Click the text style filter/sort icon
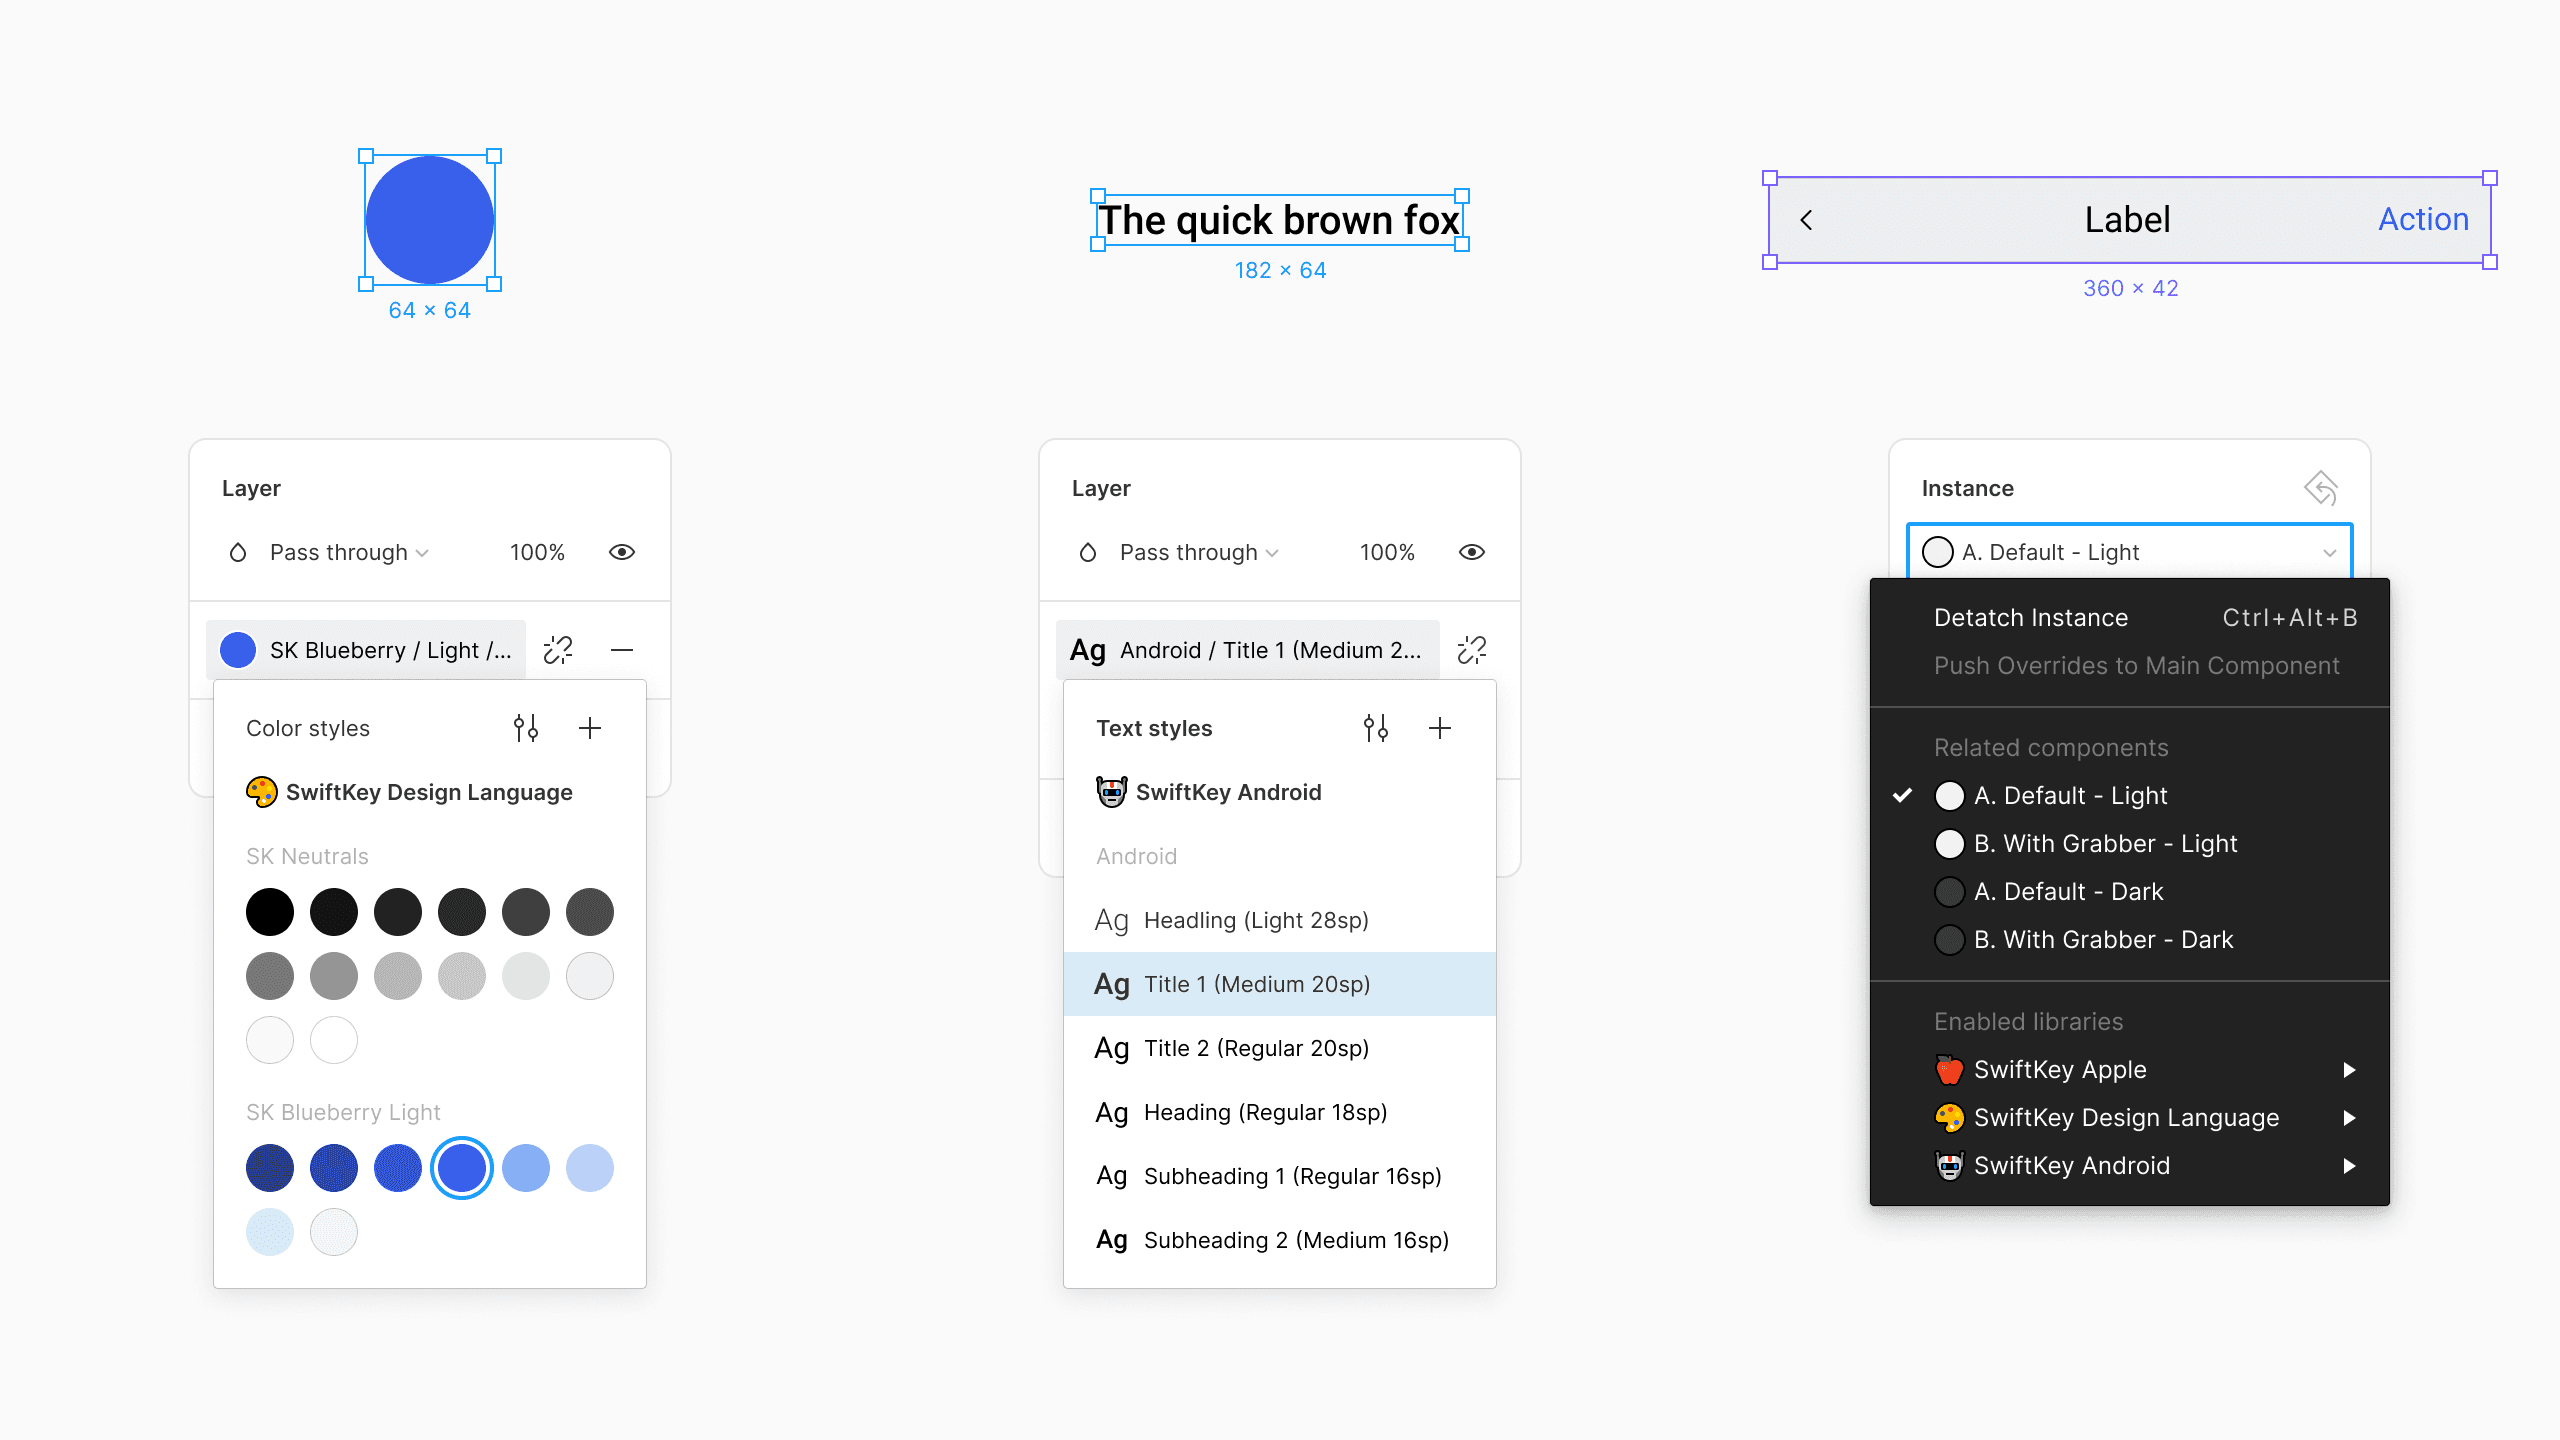Image resolution: width=2560 pixels, height=1440 pixels. click(1377, 728)
